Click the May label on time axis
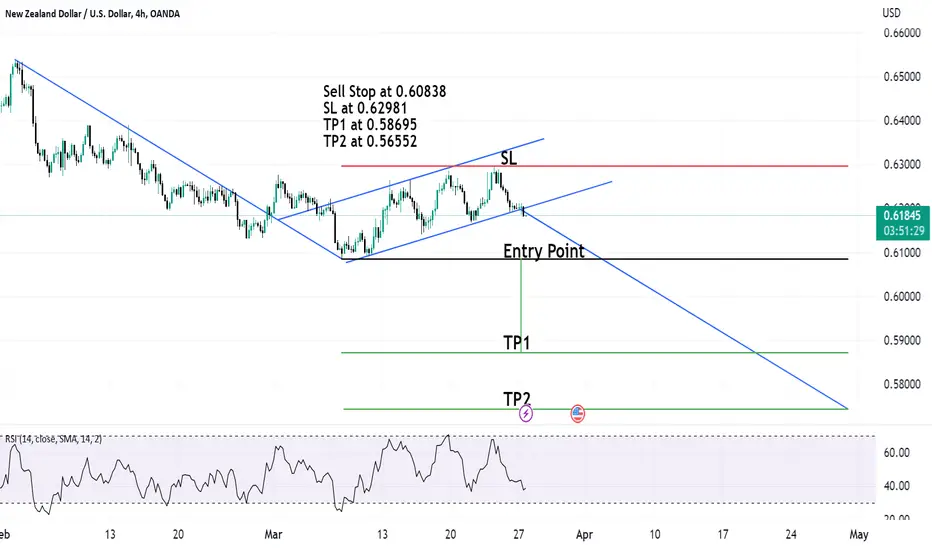 click(x=859, y=535)
